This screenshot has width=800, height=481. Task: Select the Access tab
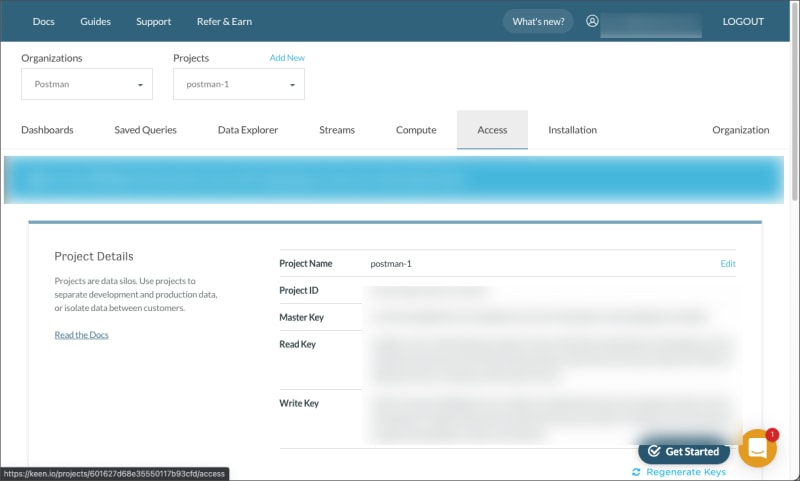click(492, 130)
